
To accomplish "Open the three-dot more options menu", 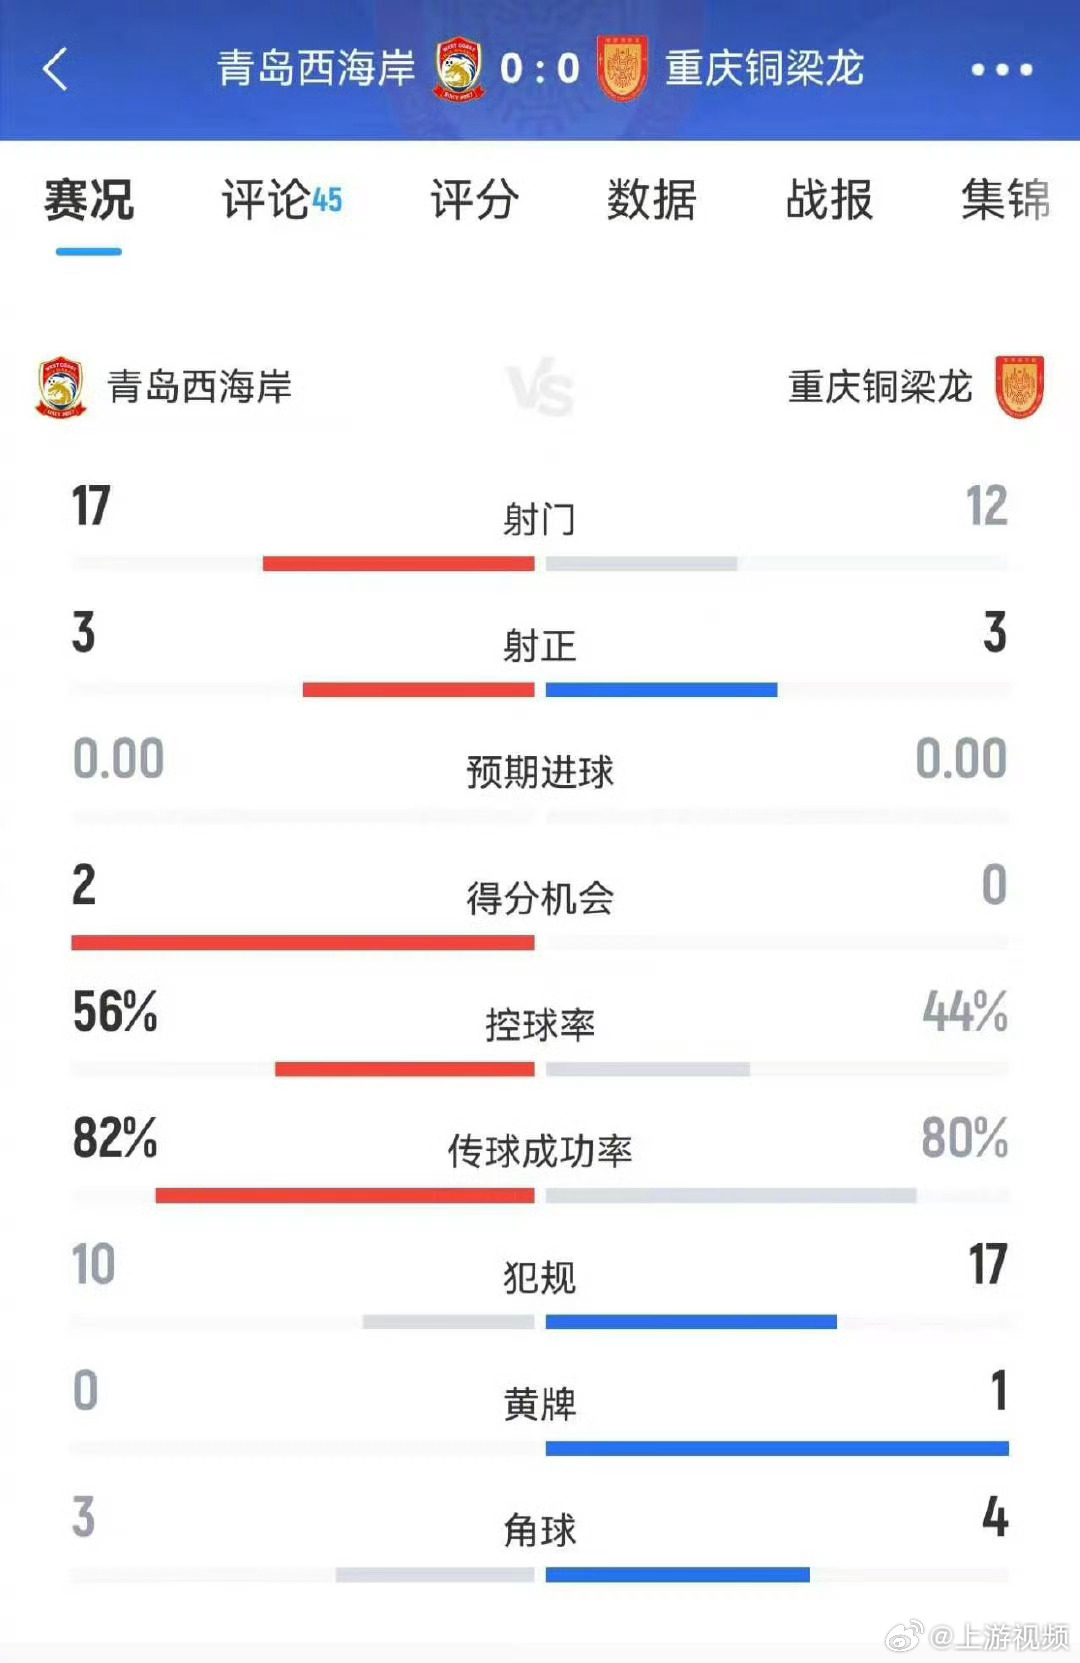I will click(1001, 69).
